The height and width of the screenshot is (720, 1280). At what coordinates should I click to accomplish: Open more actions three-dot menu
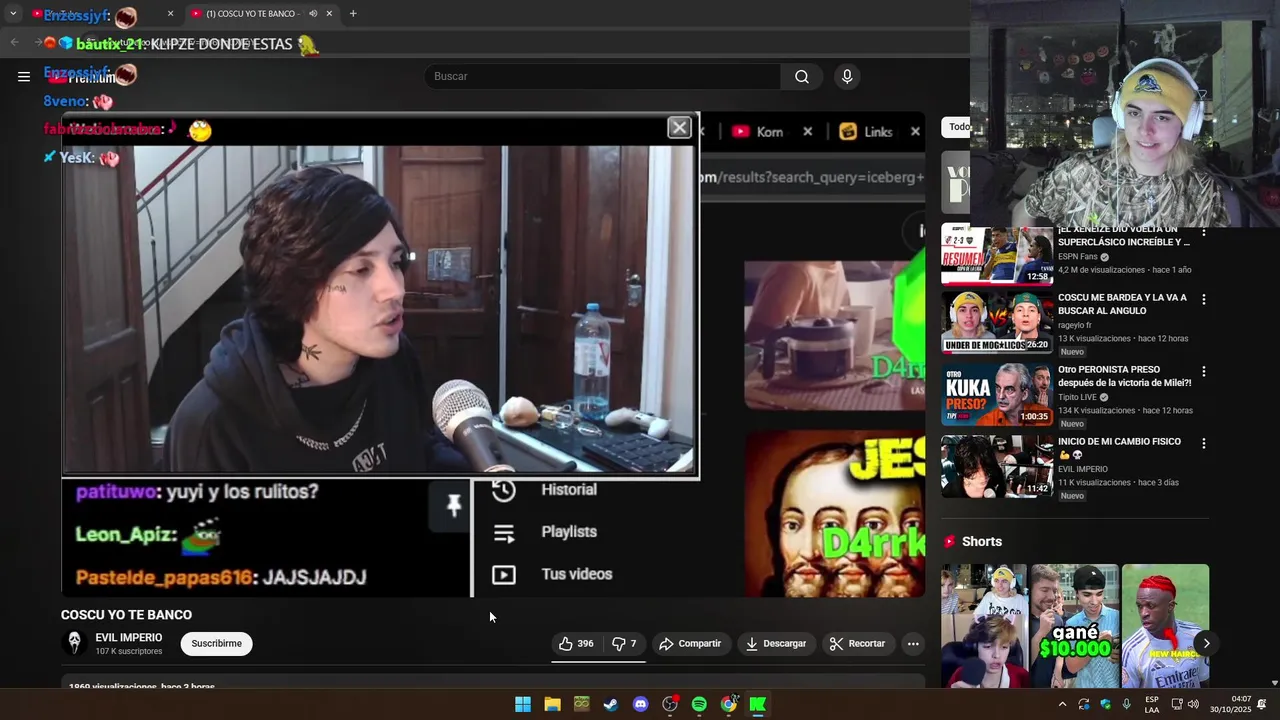(x=913, y=644)
